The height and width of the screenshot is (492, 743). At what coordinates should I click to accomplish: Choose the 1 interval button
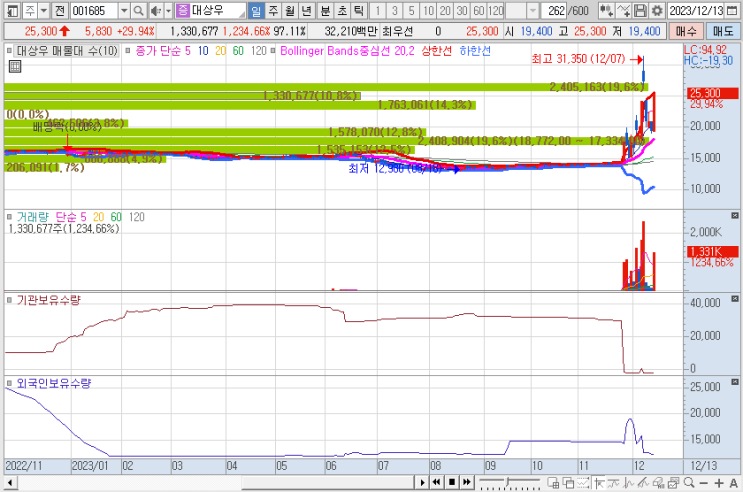(378, 10)
